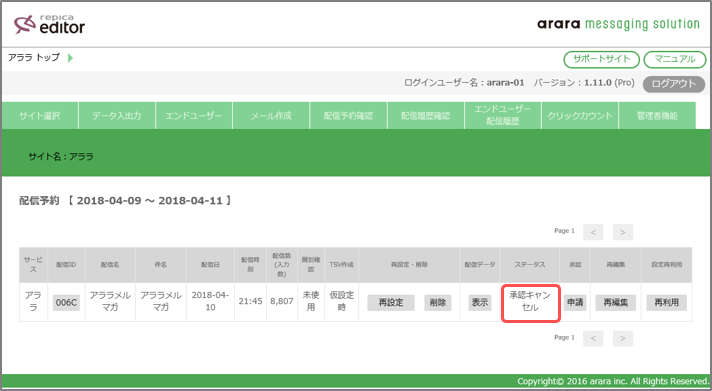This screenshot has height=391, width=712.
Task: Click the 8,807 delivery count cell
Action: coord(282,301)
